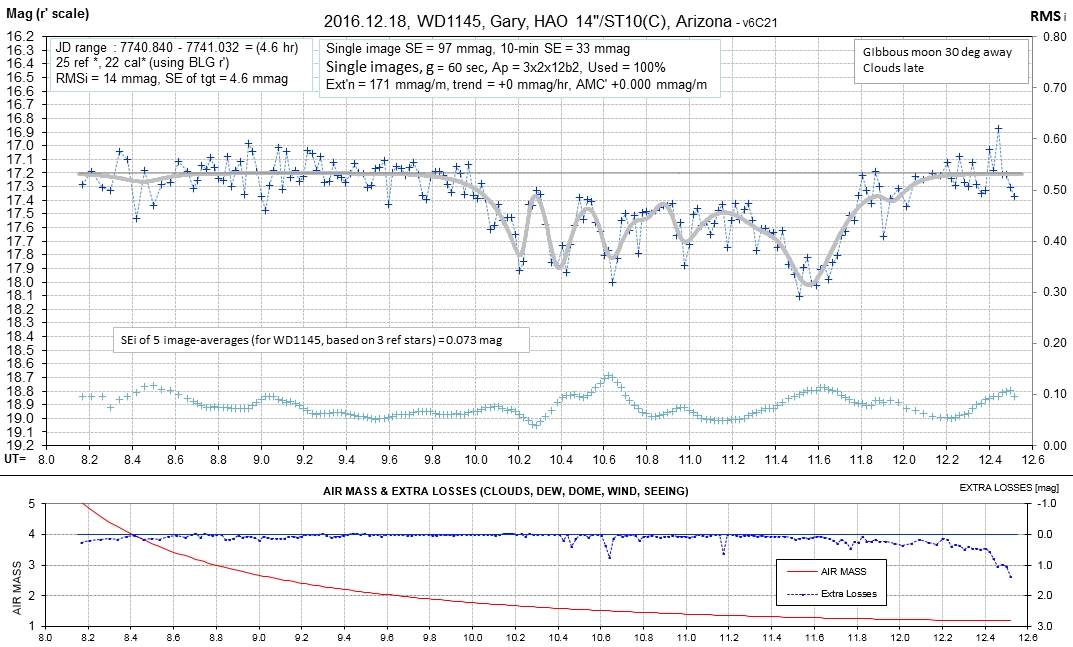Select the 0.70 RMS axis label
Viewport: 1073px width, 647px height.
tap(1055, 88)
